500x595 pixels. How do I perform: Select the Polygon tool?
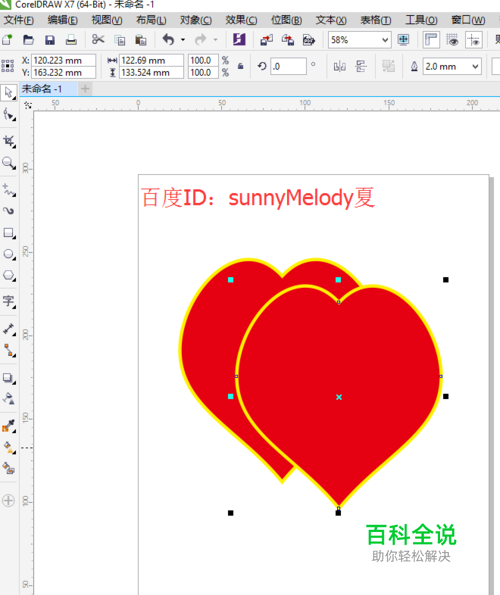click(9, 275)
